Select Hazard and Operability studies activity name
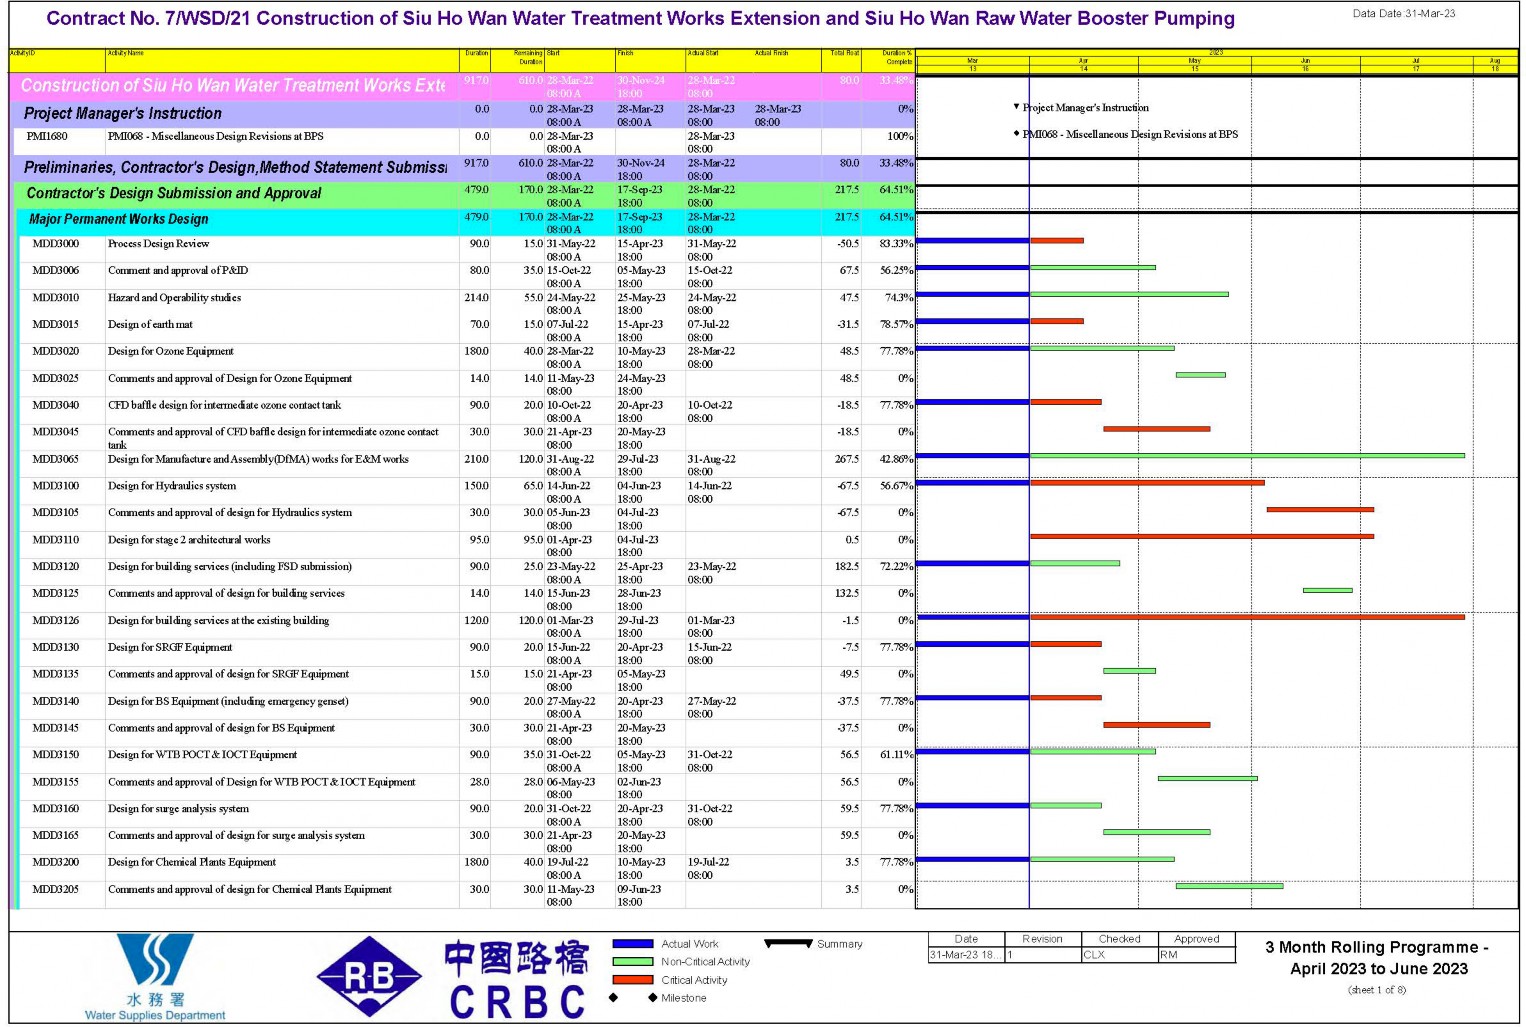The height and width of the screenshot is (1027, 1526). 174,298
